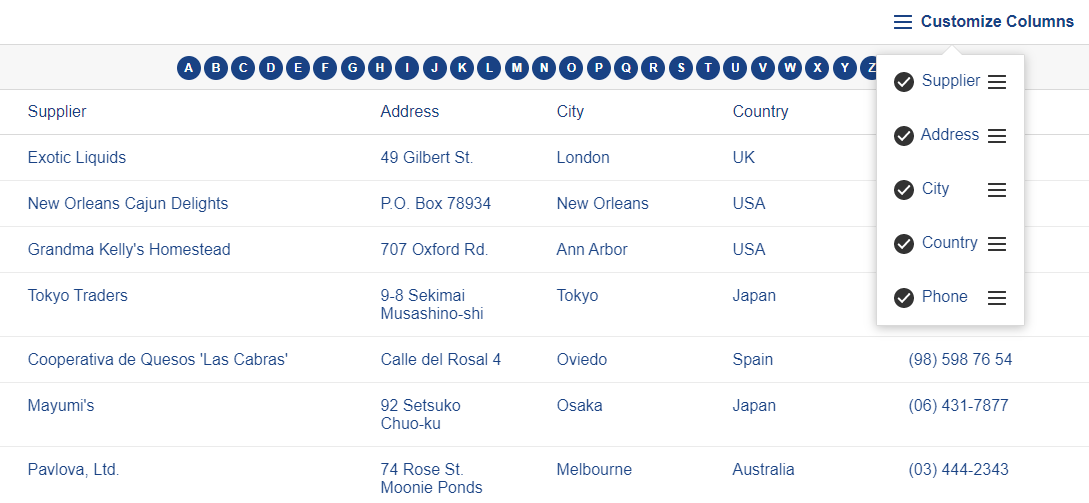Filter suppliers by letter A
This screenshot has width=1089, height=503.
(x=189, y=68)
